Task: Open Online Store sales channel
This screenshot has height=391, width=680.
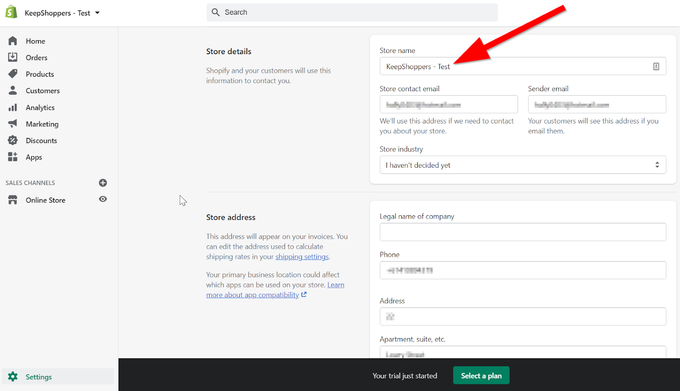Action: pos(45,200)
